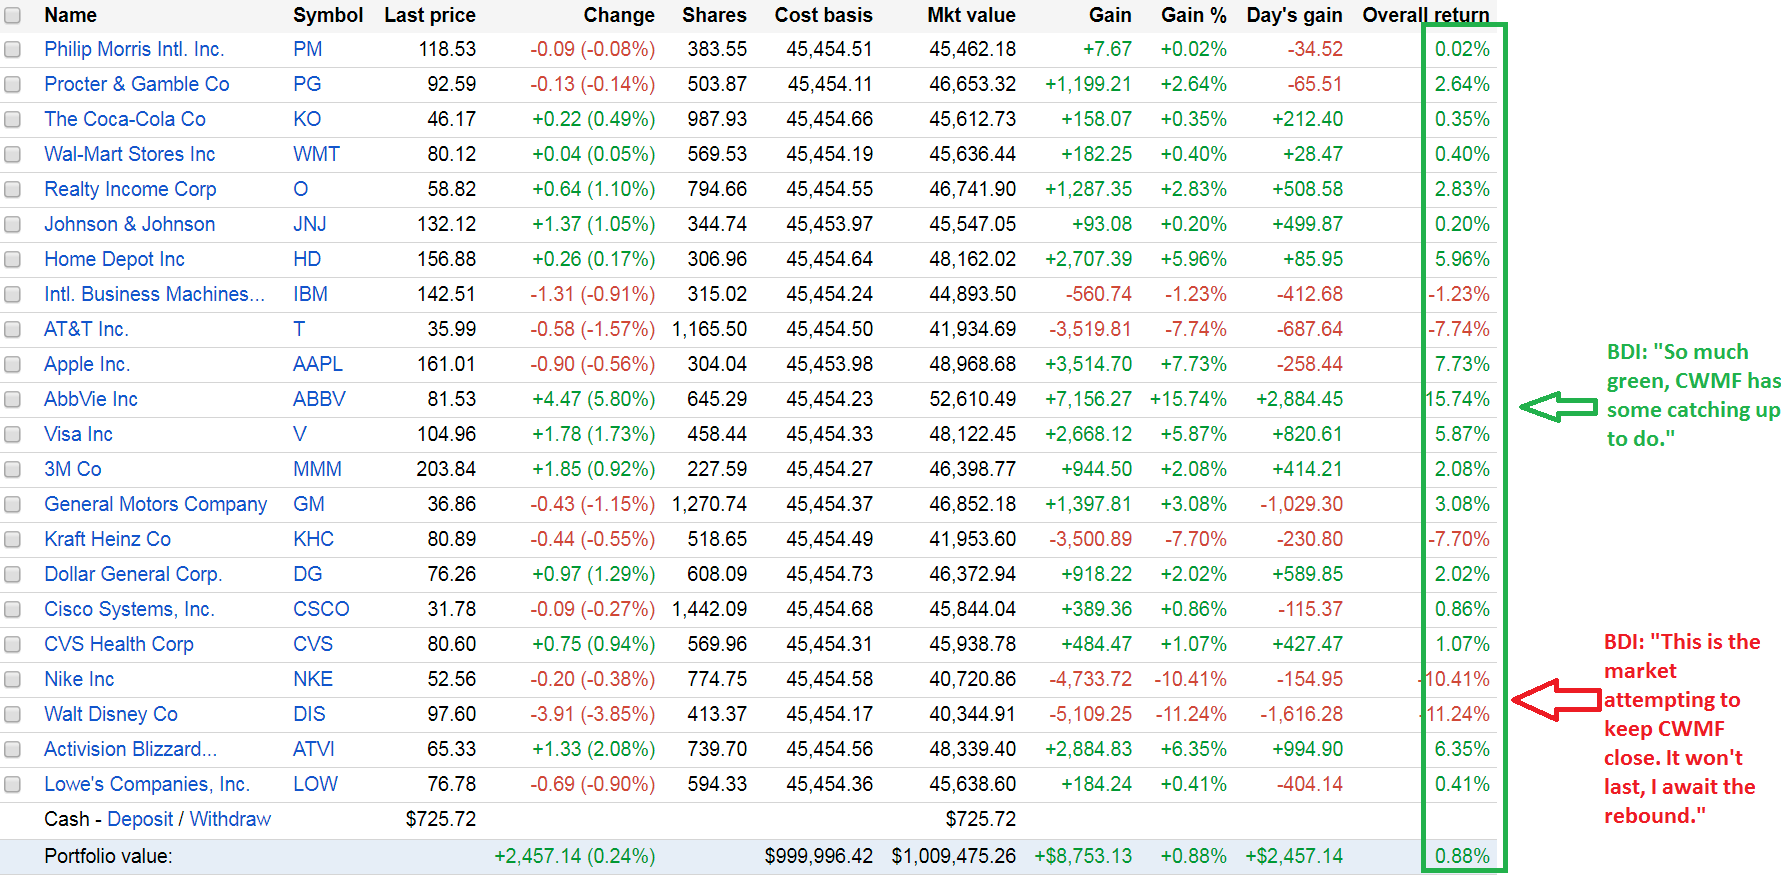Image resolution: width=1786 pixels, height=876 pixels.
Task: Click the MMM symbol link
Action: (x=317, y=469)
